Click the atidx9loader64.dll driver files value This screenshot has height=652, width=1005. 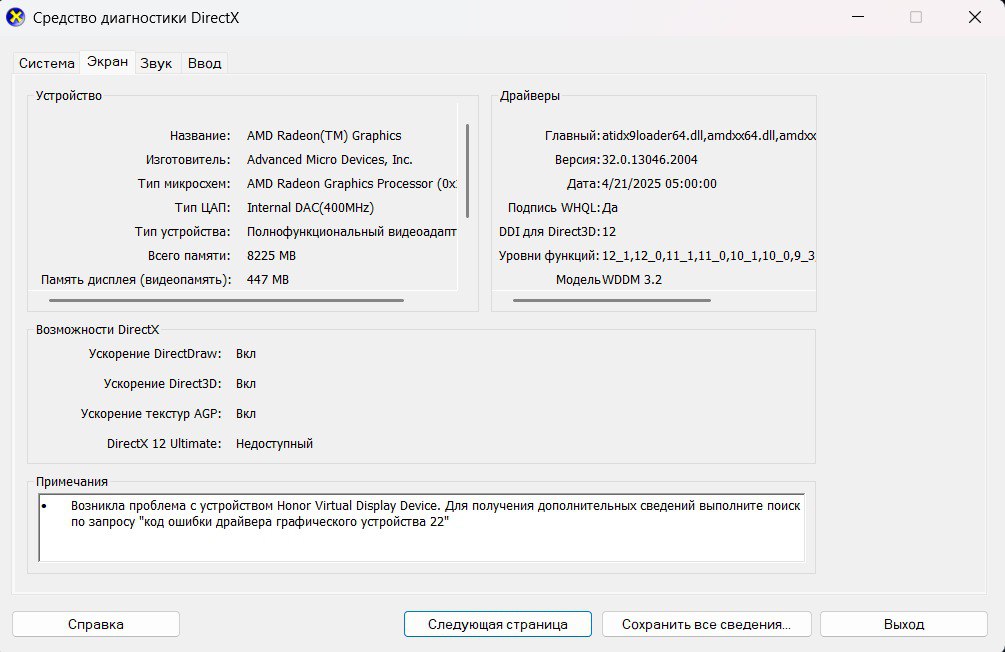(x=709, y=135)
